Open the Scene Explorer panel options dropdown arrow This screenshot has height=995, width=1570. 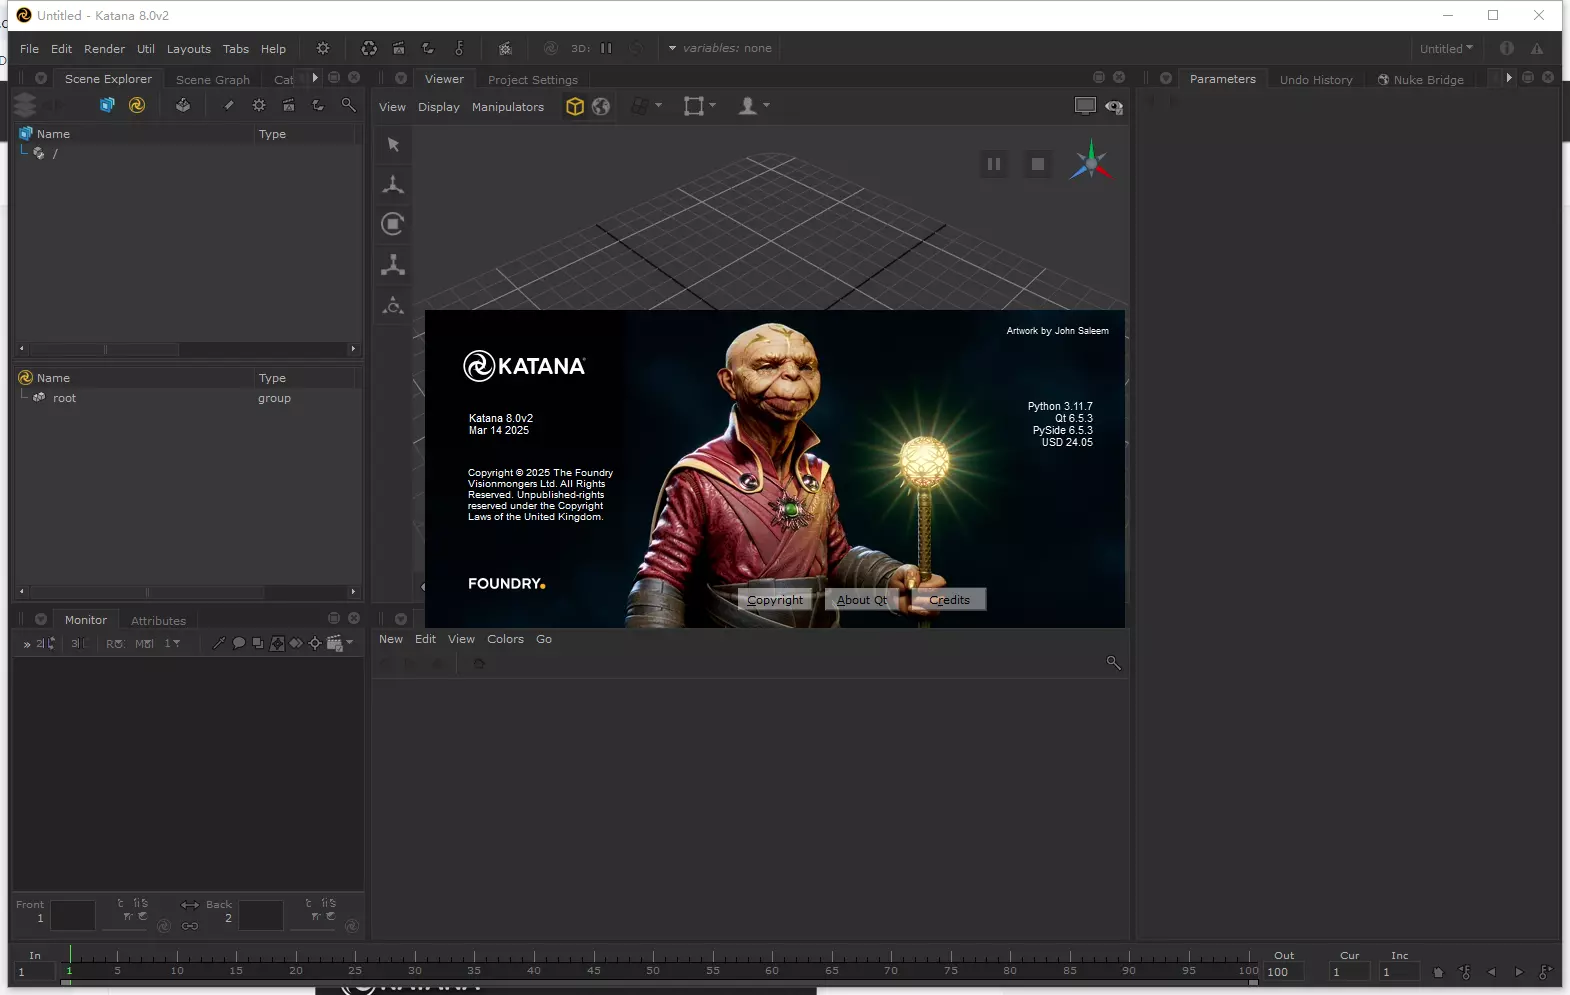point(41,78)
